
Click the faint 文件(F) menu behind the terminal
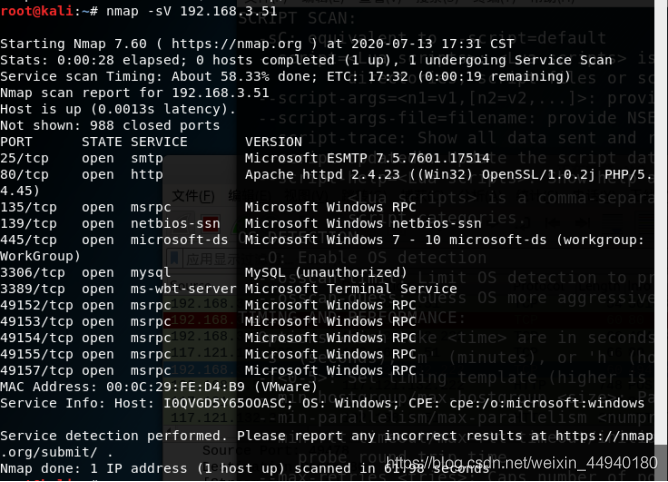[x=193, y=196]
